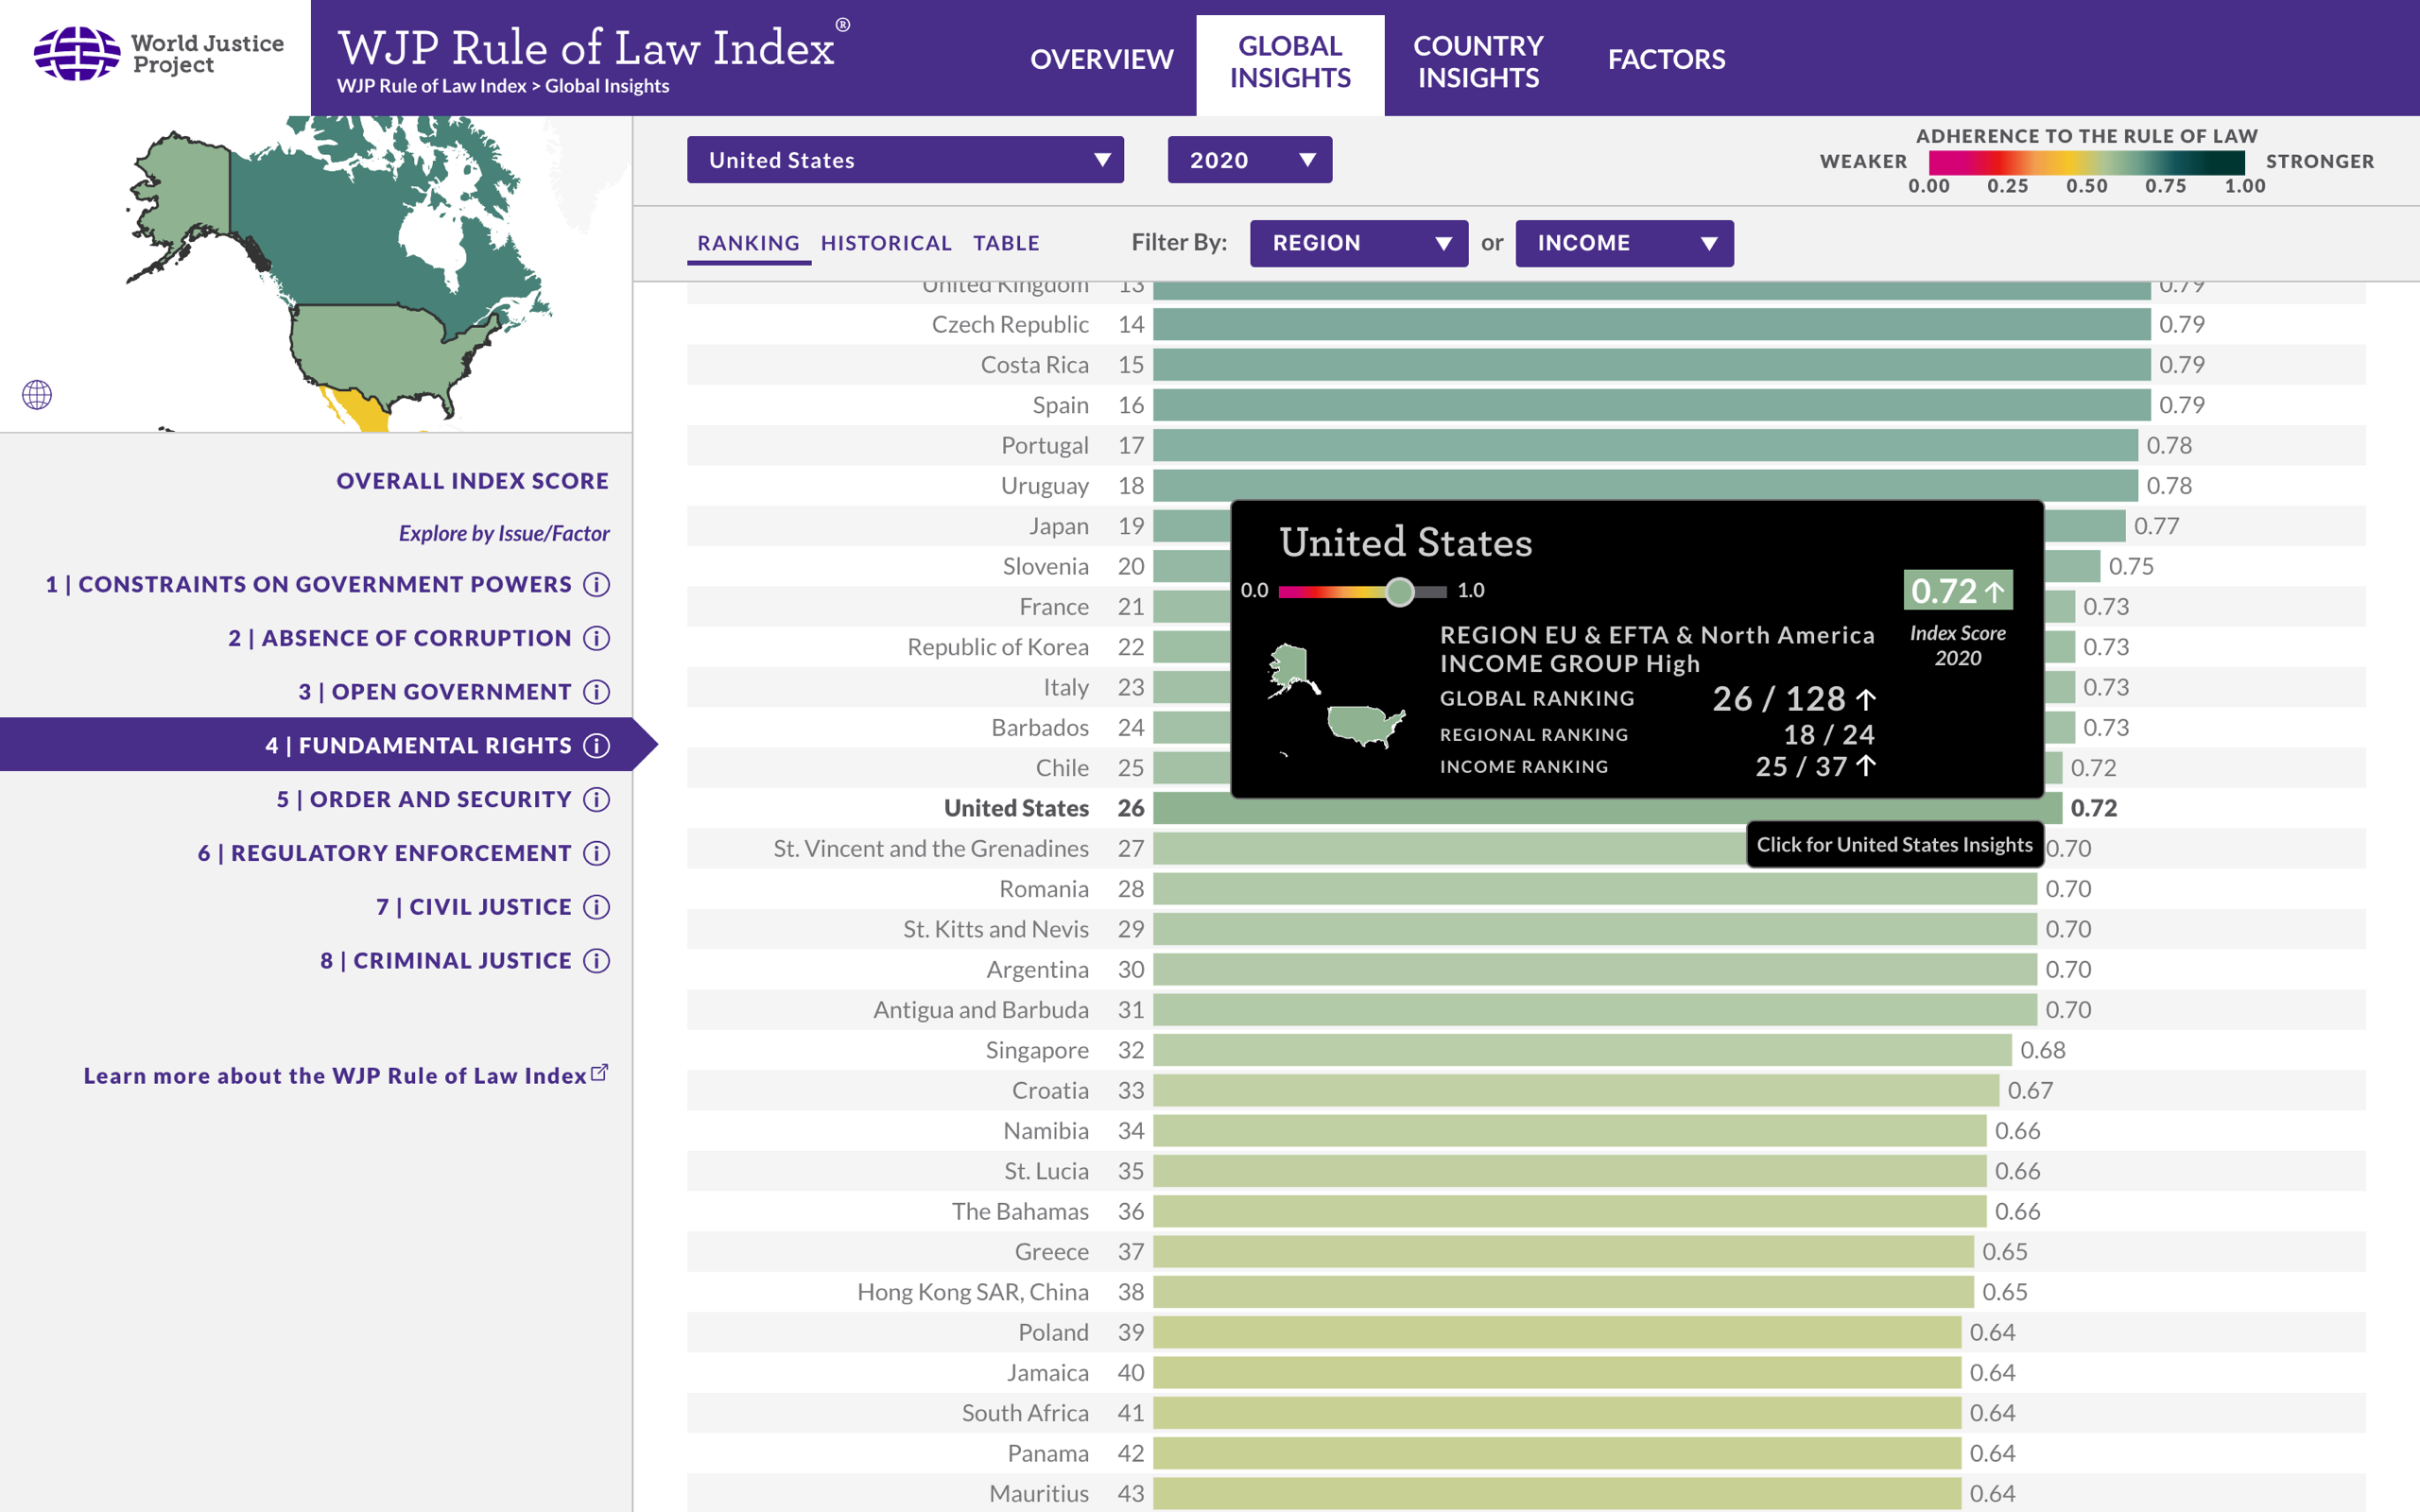
Task: Open the United States country selector
Action: pyautogui.click(x=904, y=159)
